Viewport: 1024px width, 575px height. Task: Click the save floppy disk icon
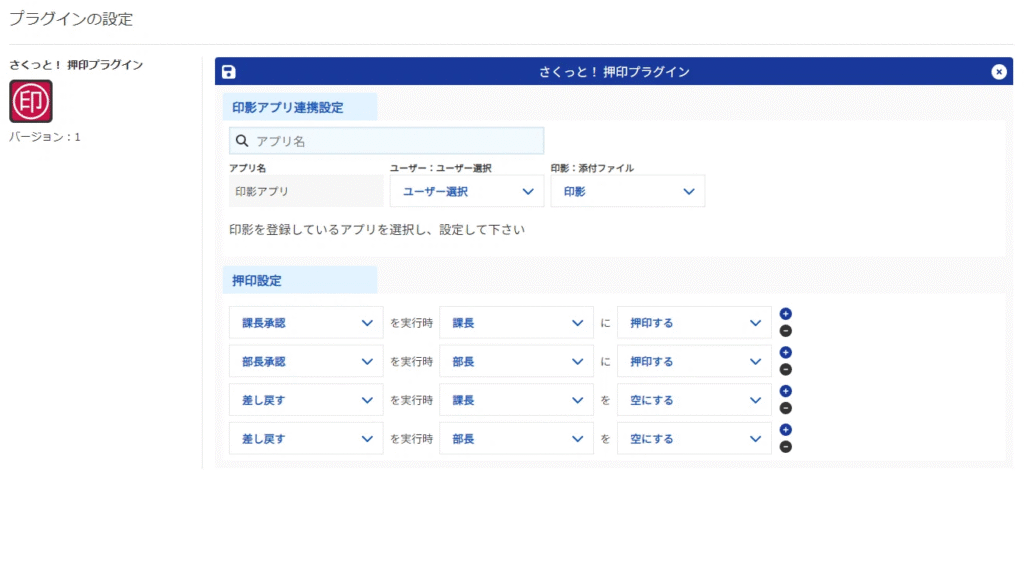click(x=229, y=72)
